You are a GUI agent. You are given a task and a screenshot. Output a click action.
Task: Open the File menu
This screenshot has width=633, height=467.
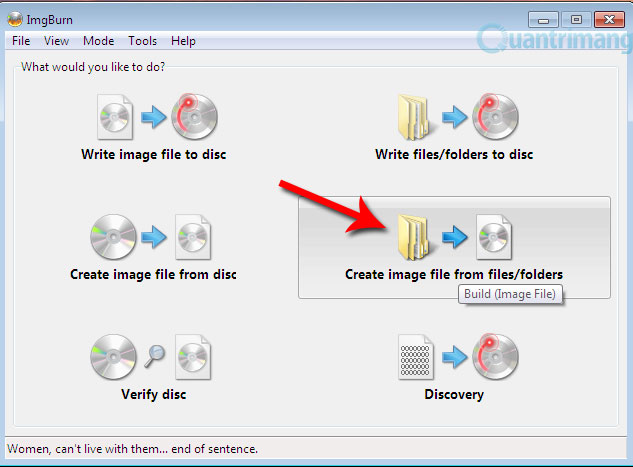pyautogui.click(x=21, y=41)
